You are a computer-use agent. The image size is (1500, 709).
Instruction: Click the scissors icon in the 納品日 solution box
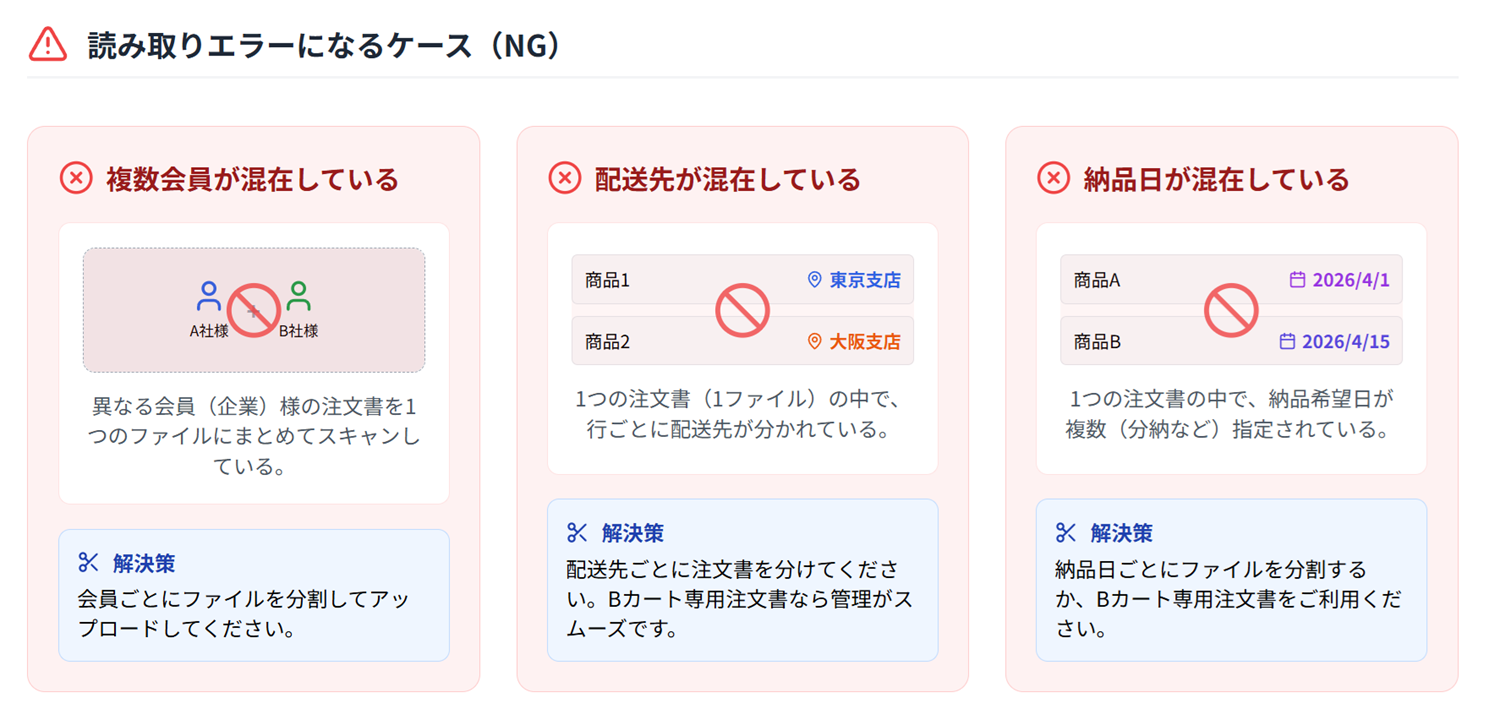pos(1066,533)
